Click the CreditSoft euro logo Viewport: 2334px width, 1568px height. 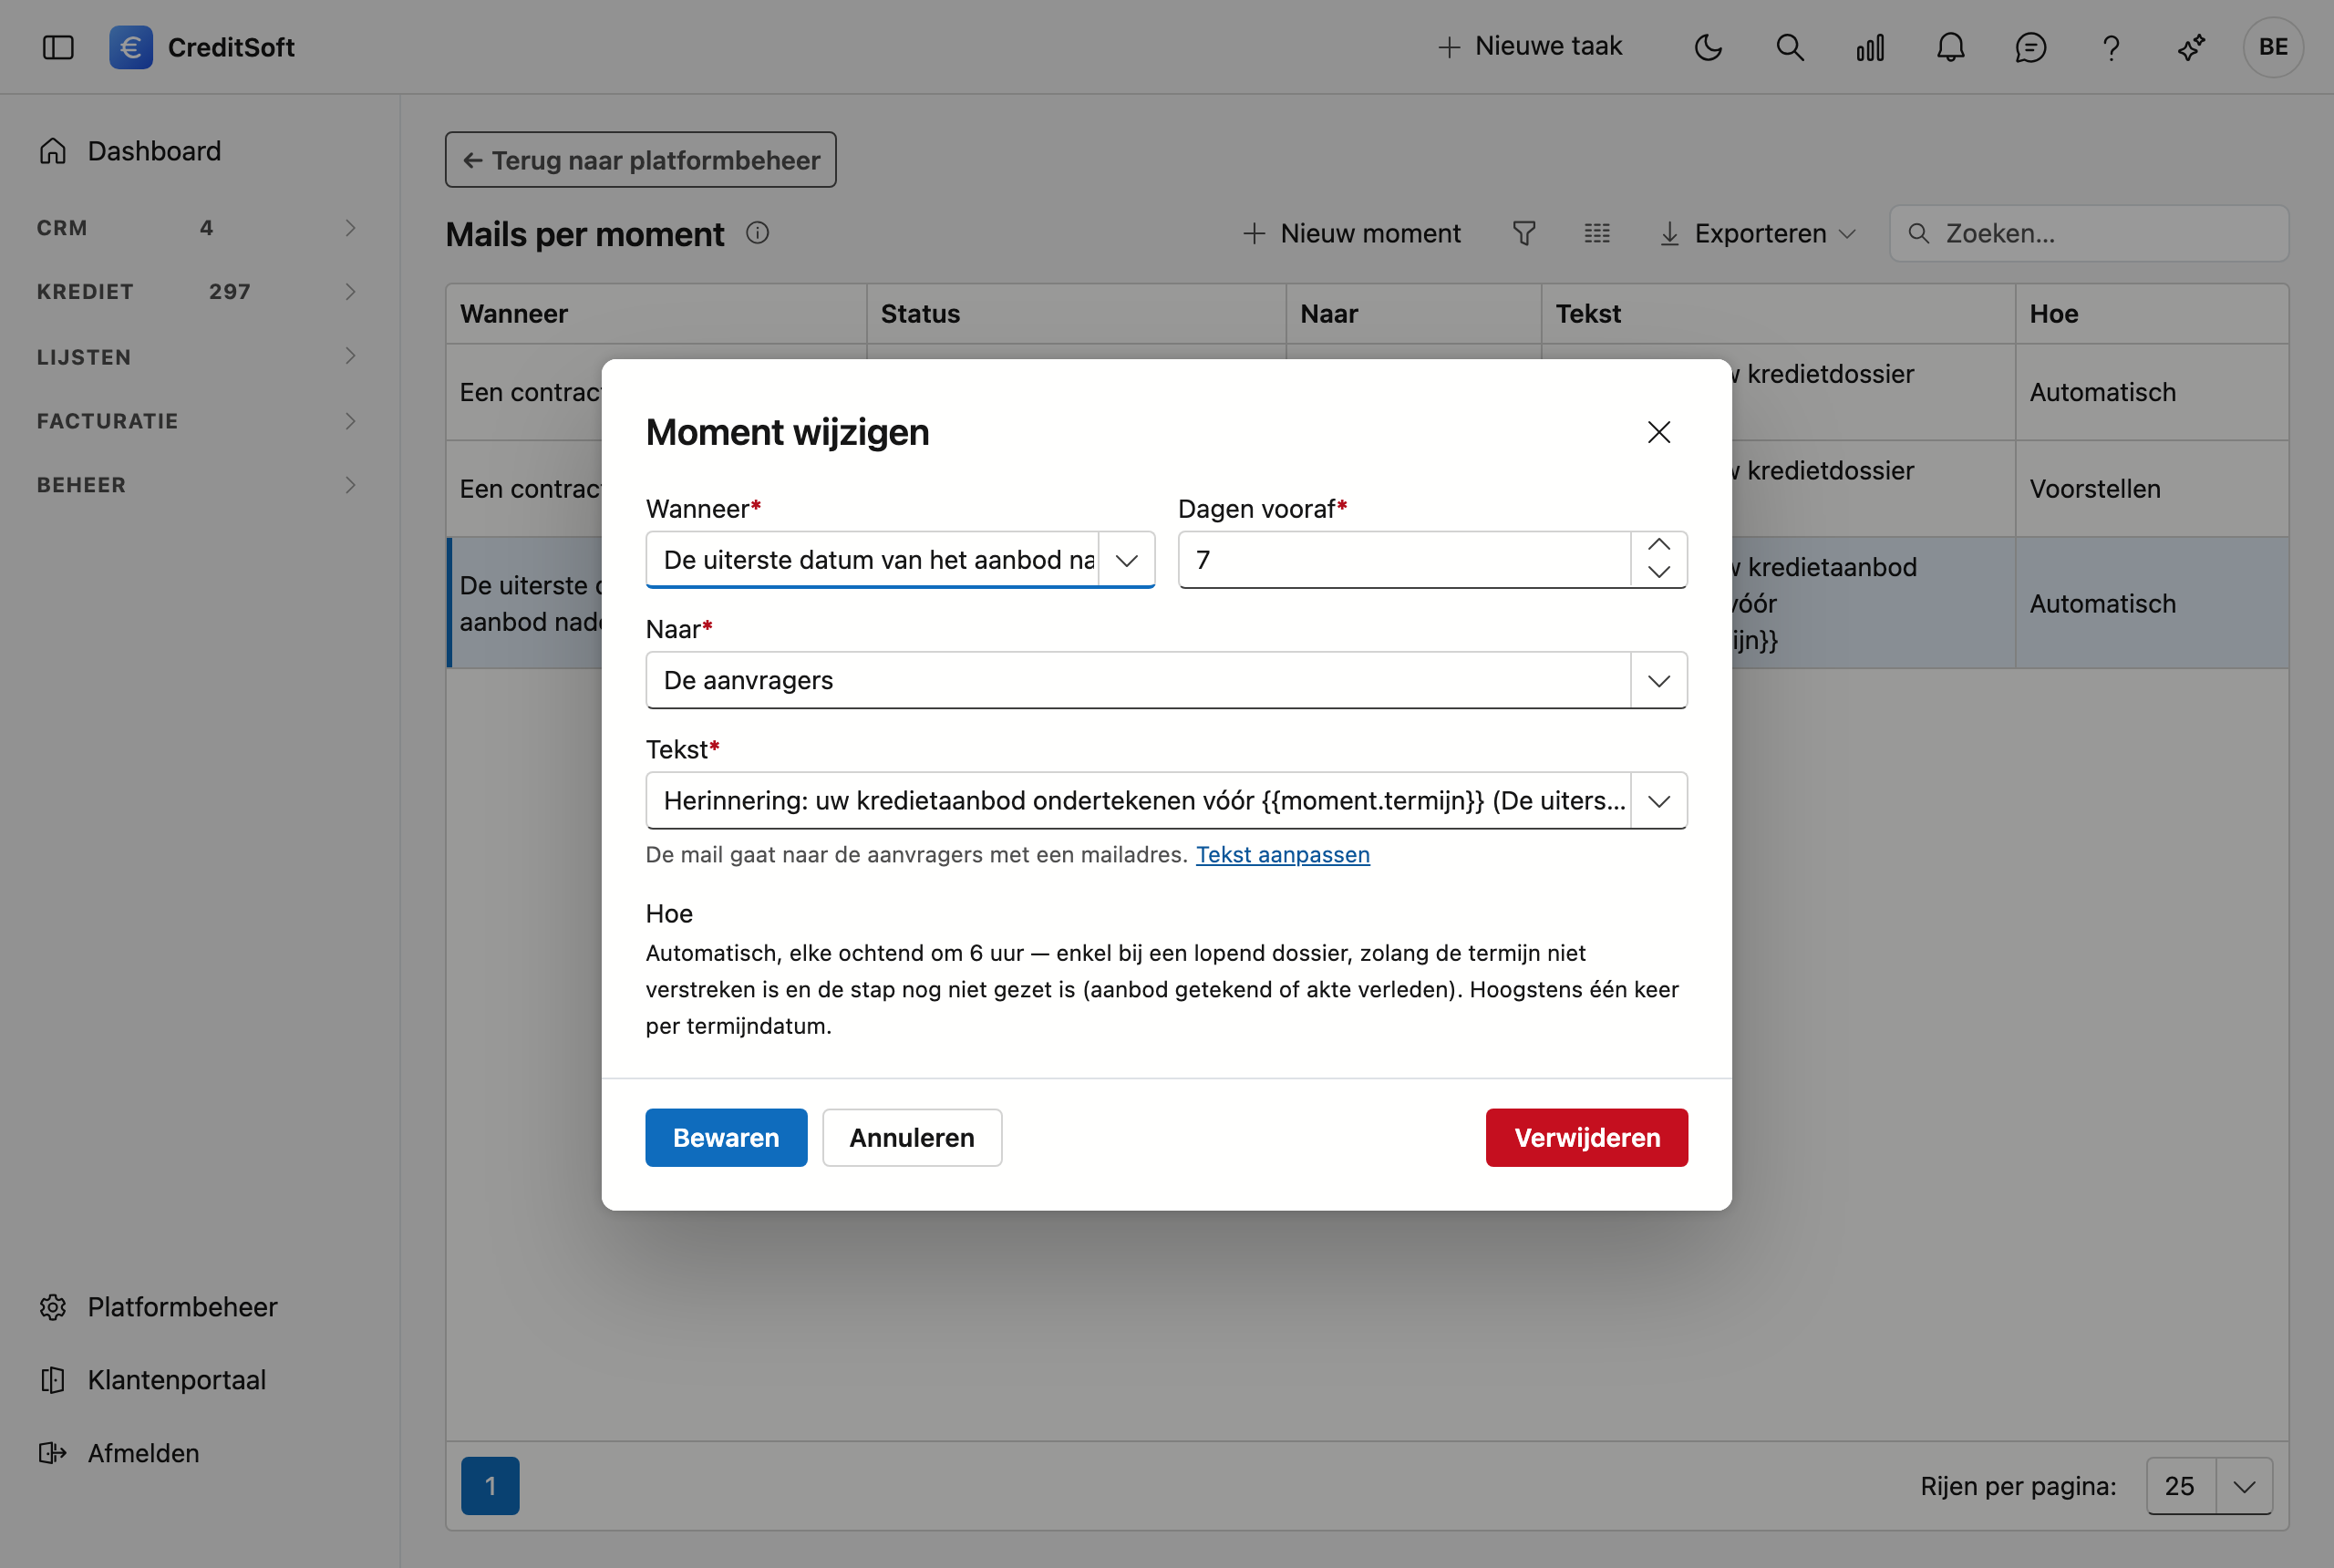(x=131, y=47)
